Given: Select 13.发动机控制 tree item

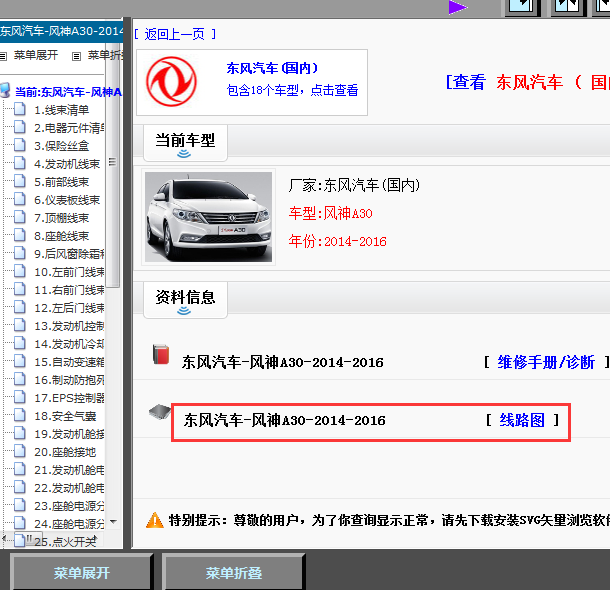Looking at the screenshot, I should [69, 326].
